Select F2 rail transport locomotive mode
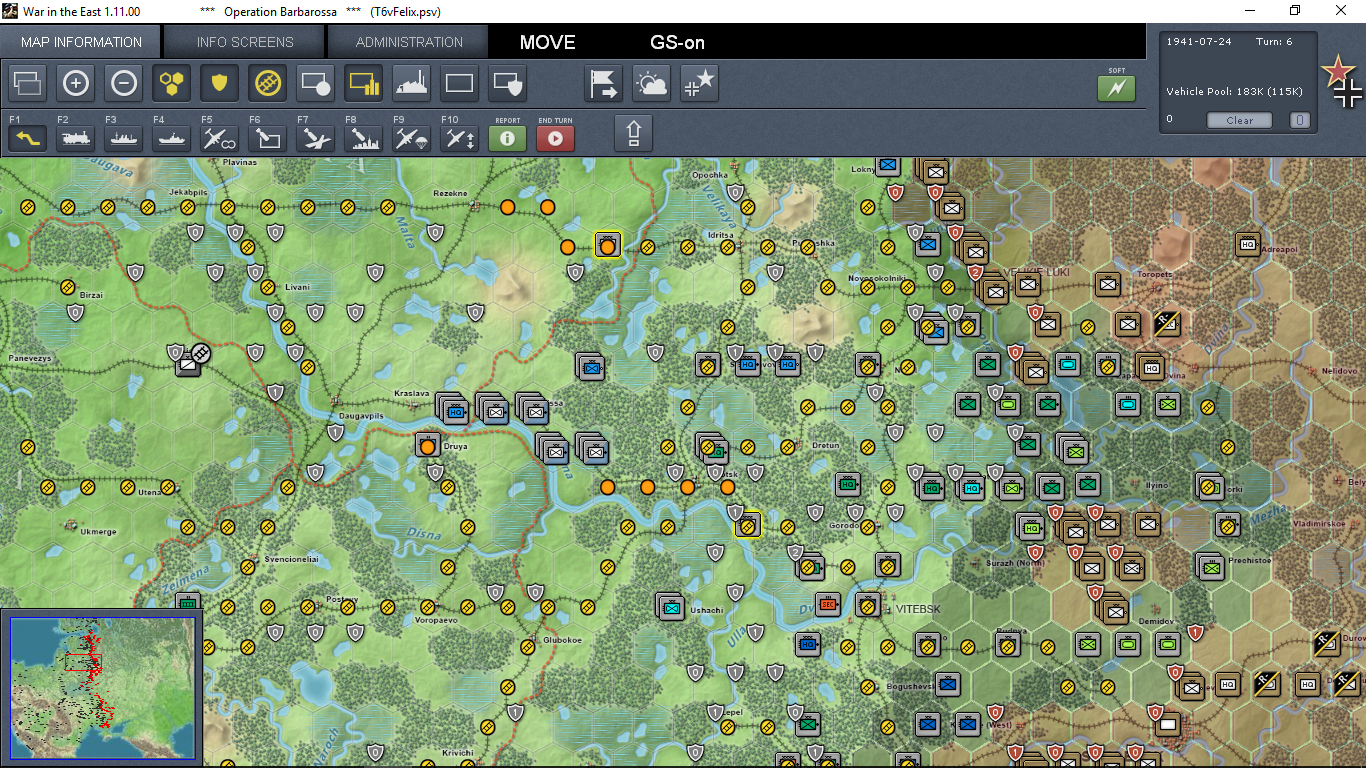1366x768 pixels. pyautogui.click(x=76, y=138)
